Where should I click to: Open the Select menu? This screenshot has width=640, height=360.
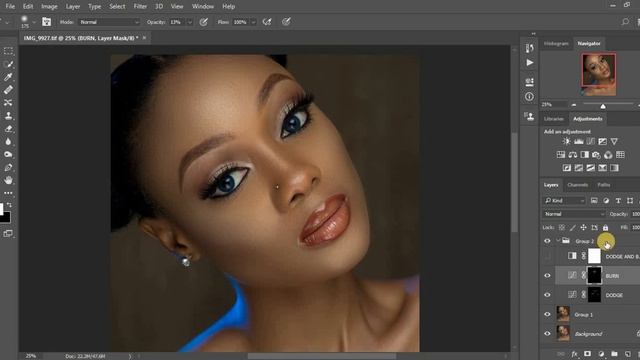[x=117, y=7]
